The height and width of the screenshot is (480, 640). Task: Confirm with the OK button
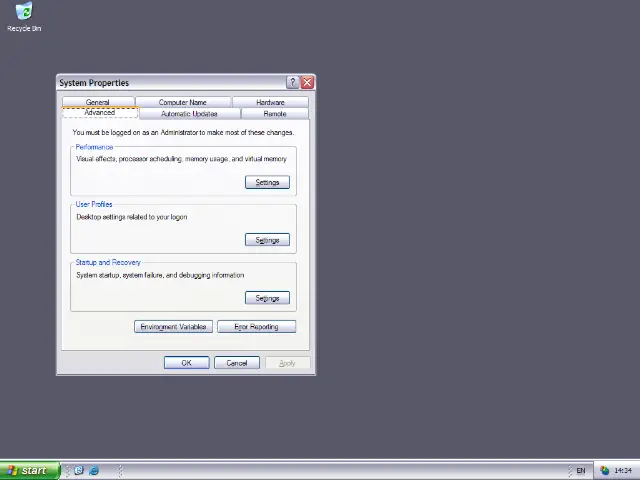(187, 363)
